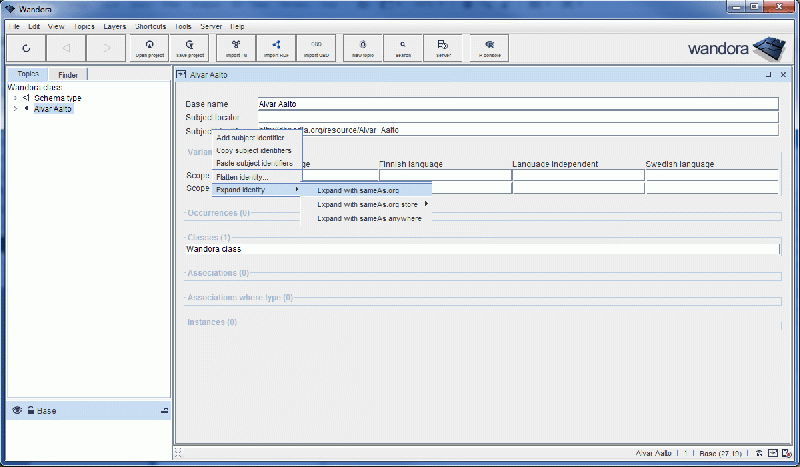Click the back arrow navigation button
The height and width of the screenshot is (467, 800).
(65, 47)
